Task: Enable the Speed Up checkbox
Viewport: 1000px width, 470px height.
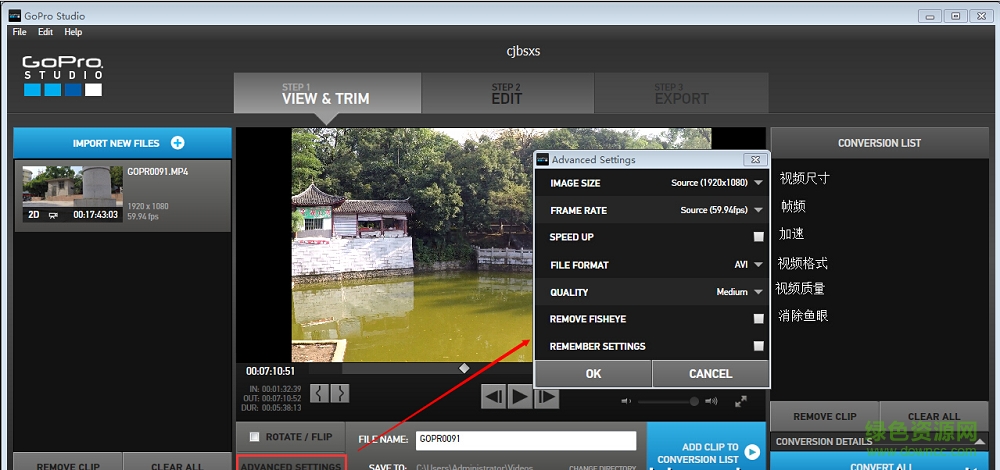Action: click(758, 237)
